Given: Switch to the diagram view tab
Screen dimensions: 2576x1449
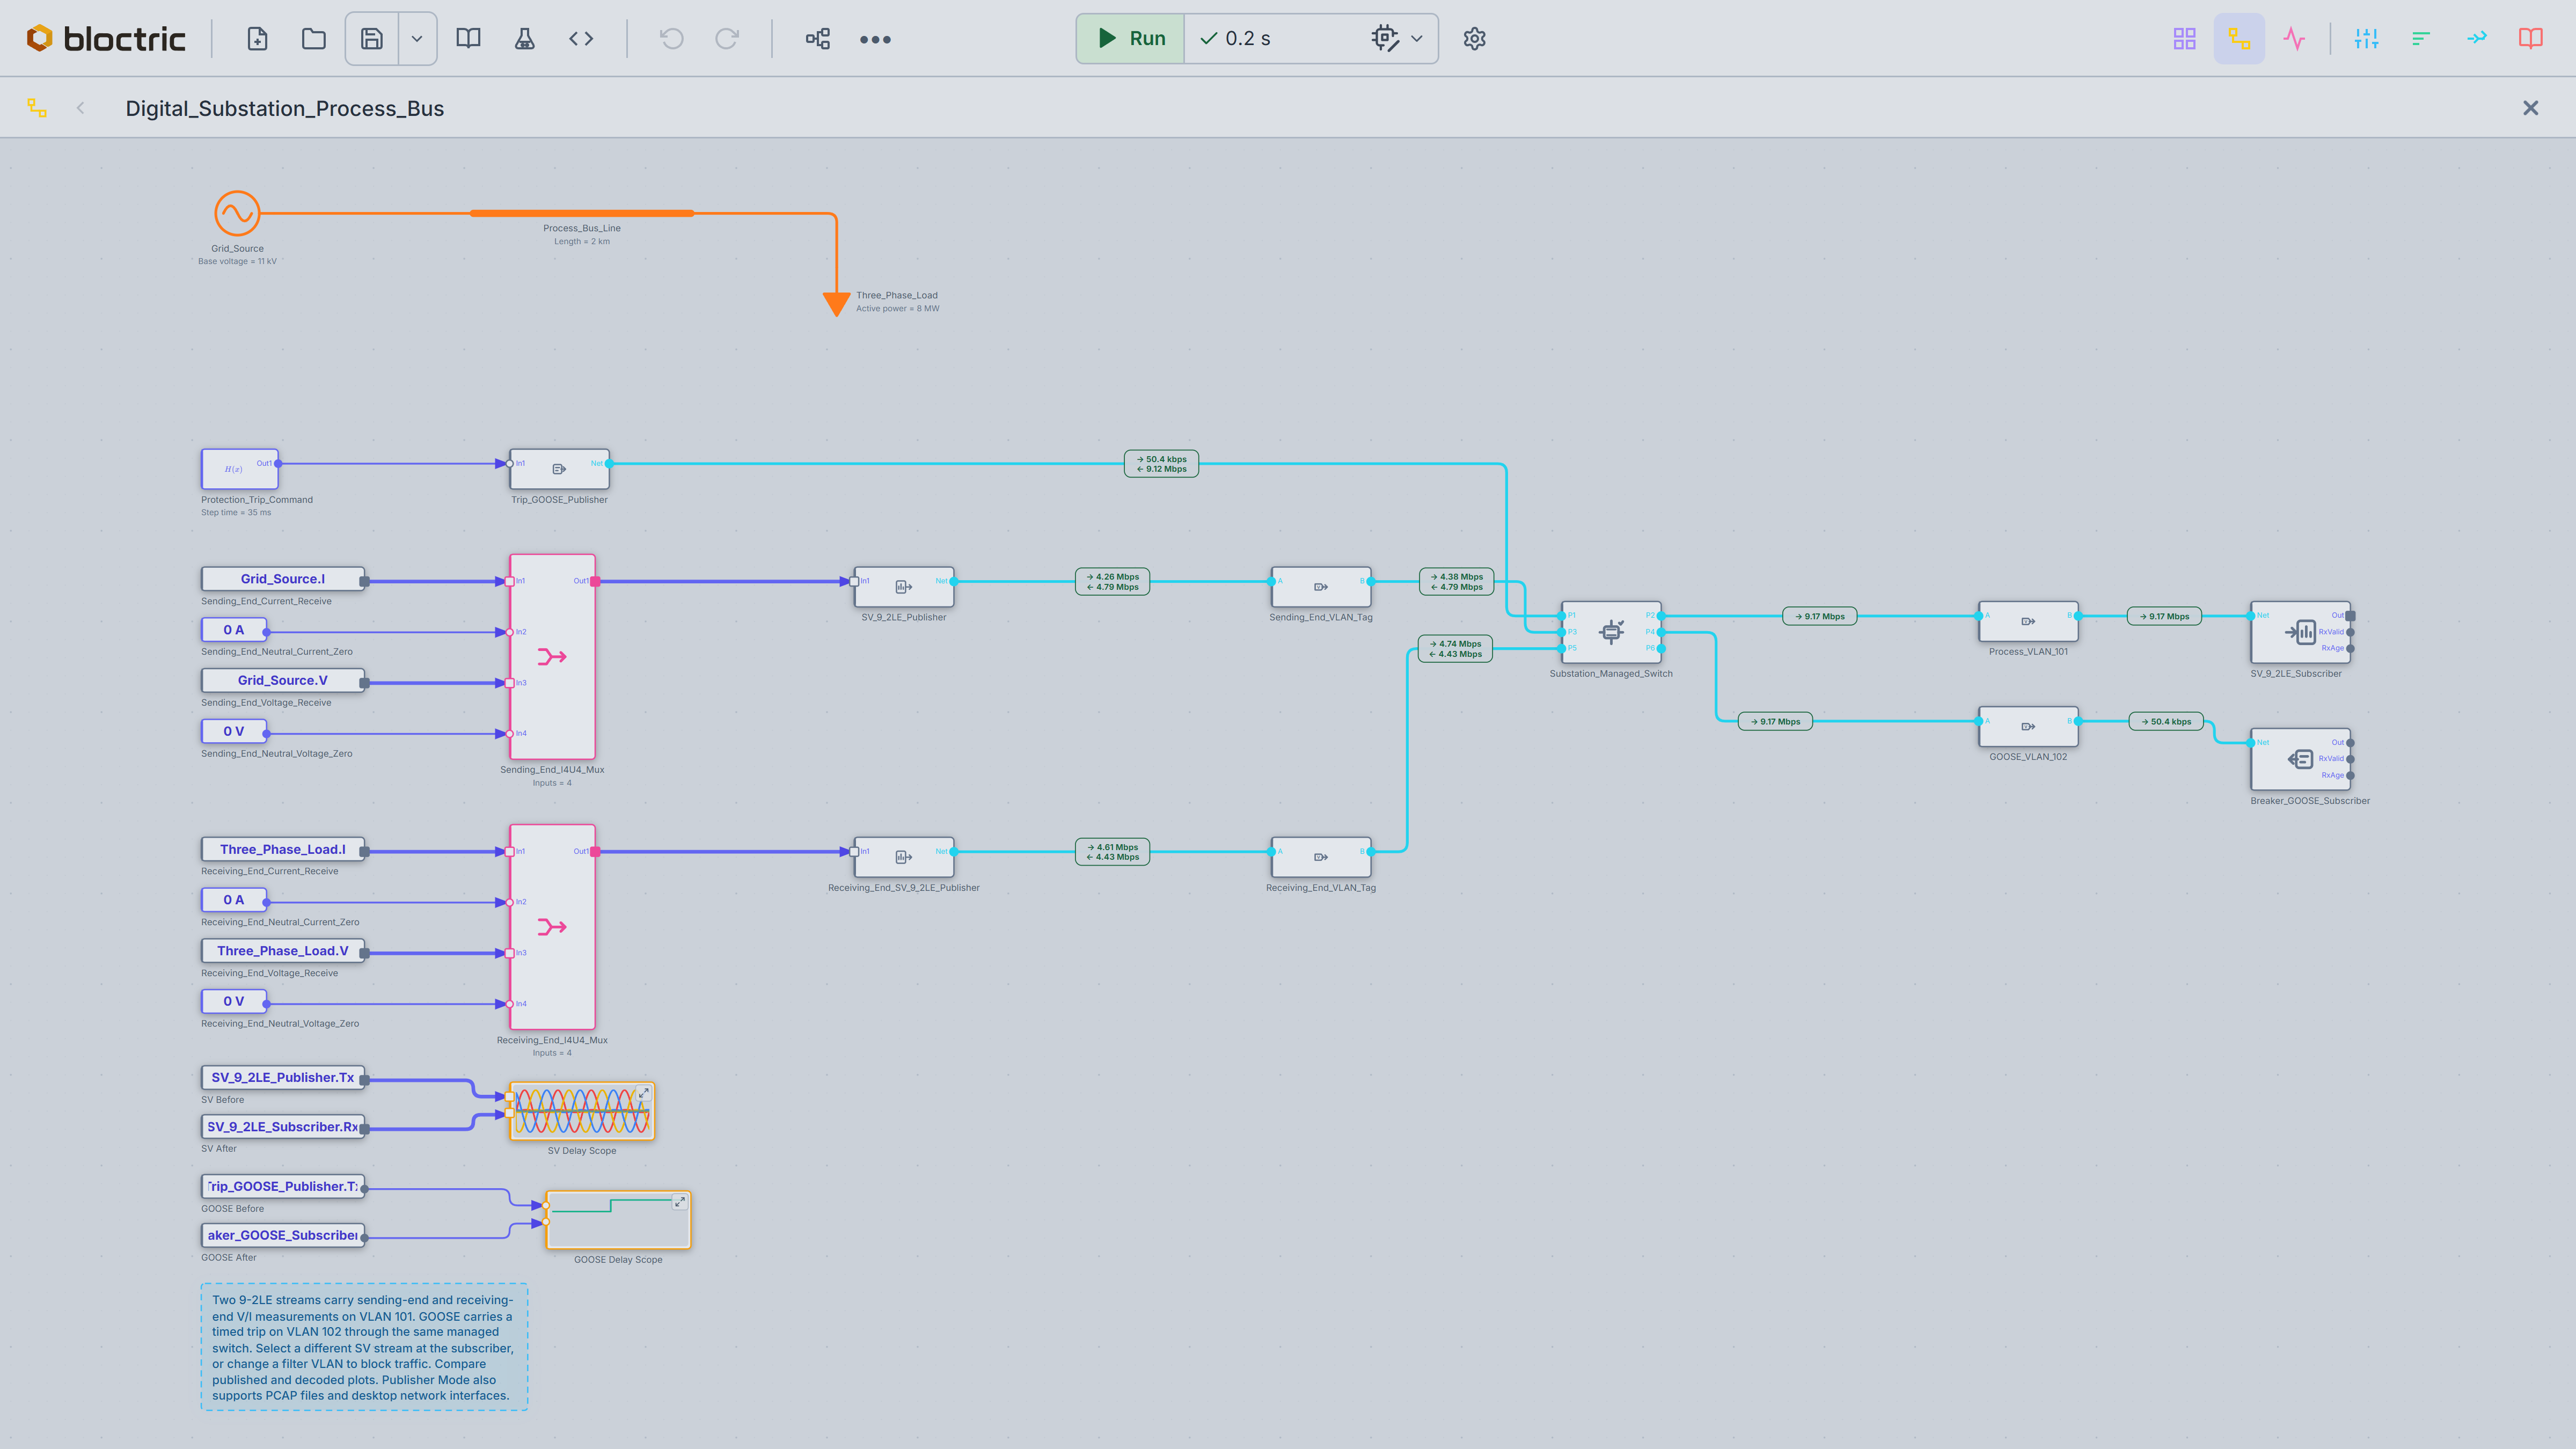Looking at the screenshot, I should [x=2240, y=39].
